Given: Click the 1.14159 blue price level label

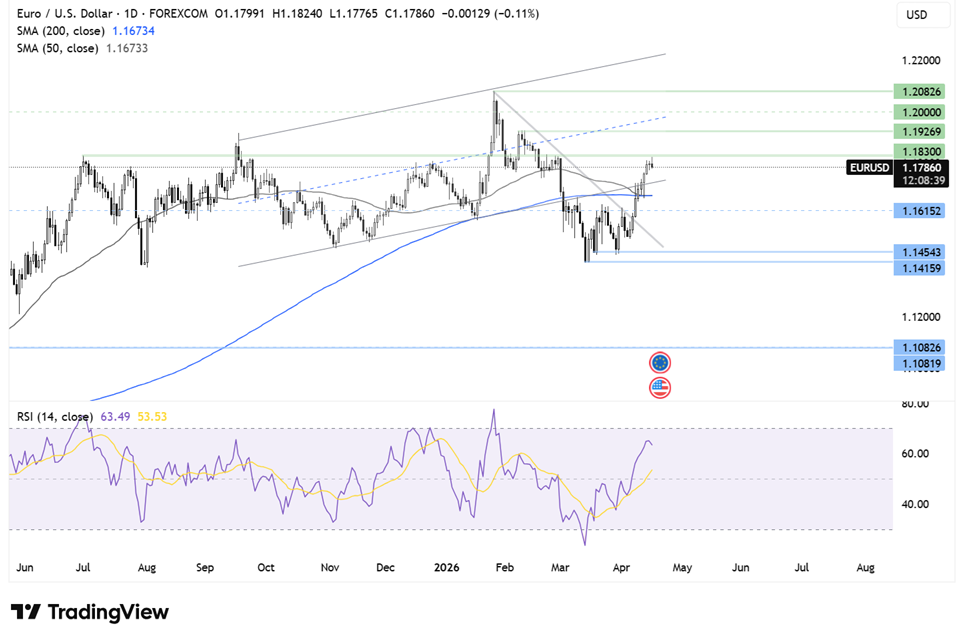Looking at the screenshot, I should [x=918, y=269].
